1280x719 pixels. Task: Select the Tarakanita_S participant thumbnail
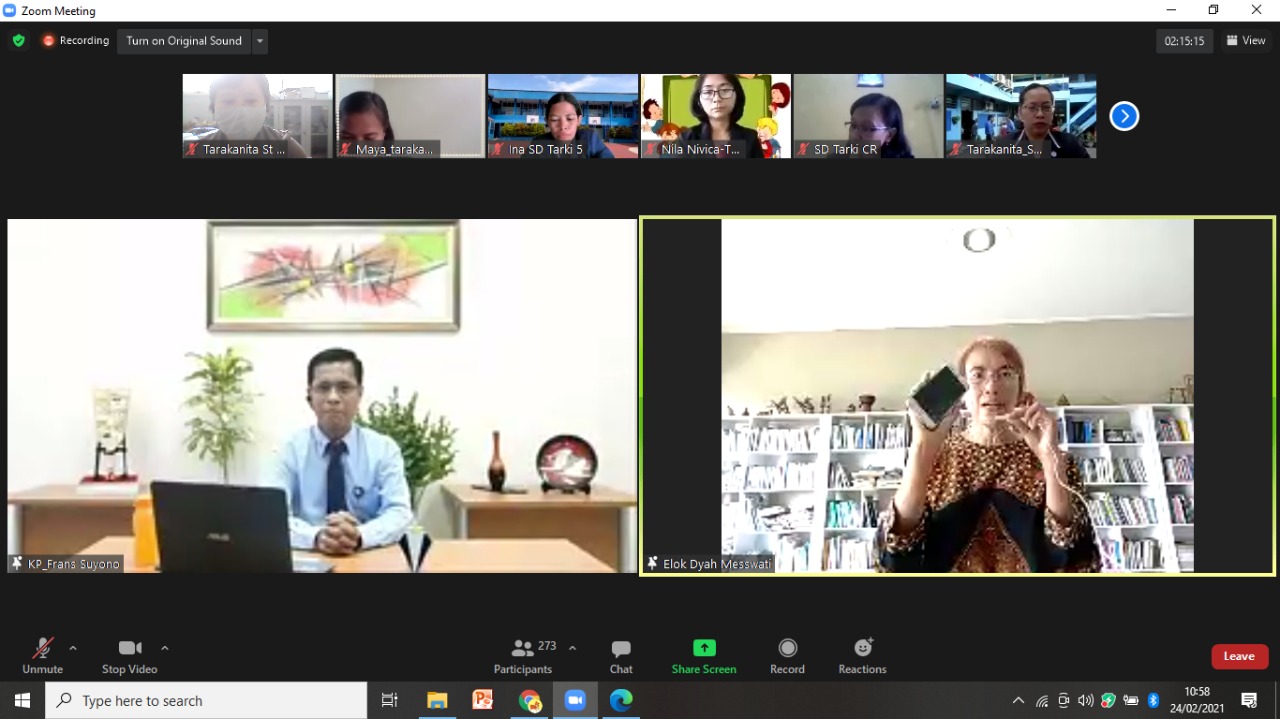pyautogui.click(x=1021, y=116)
